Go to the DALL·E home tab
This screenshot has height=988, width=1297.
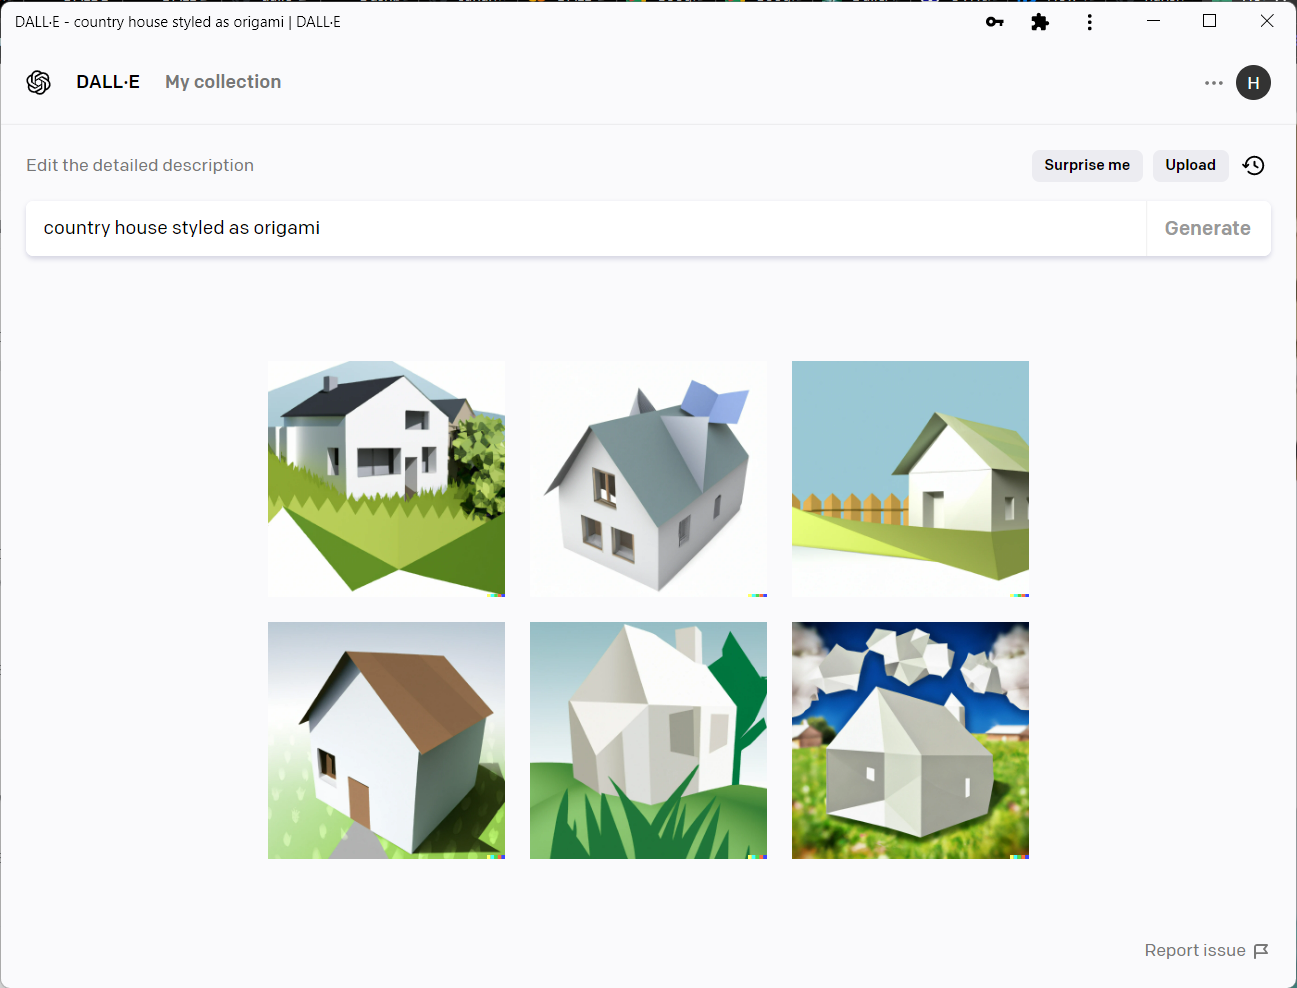[x=108, y=82]
